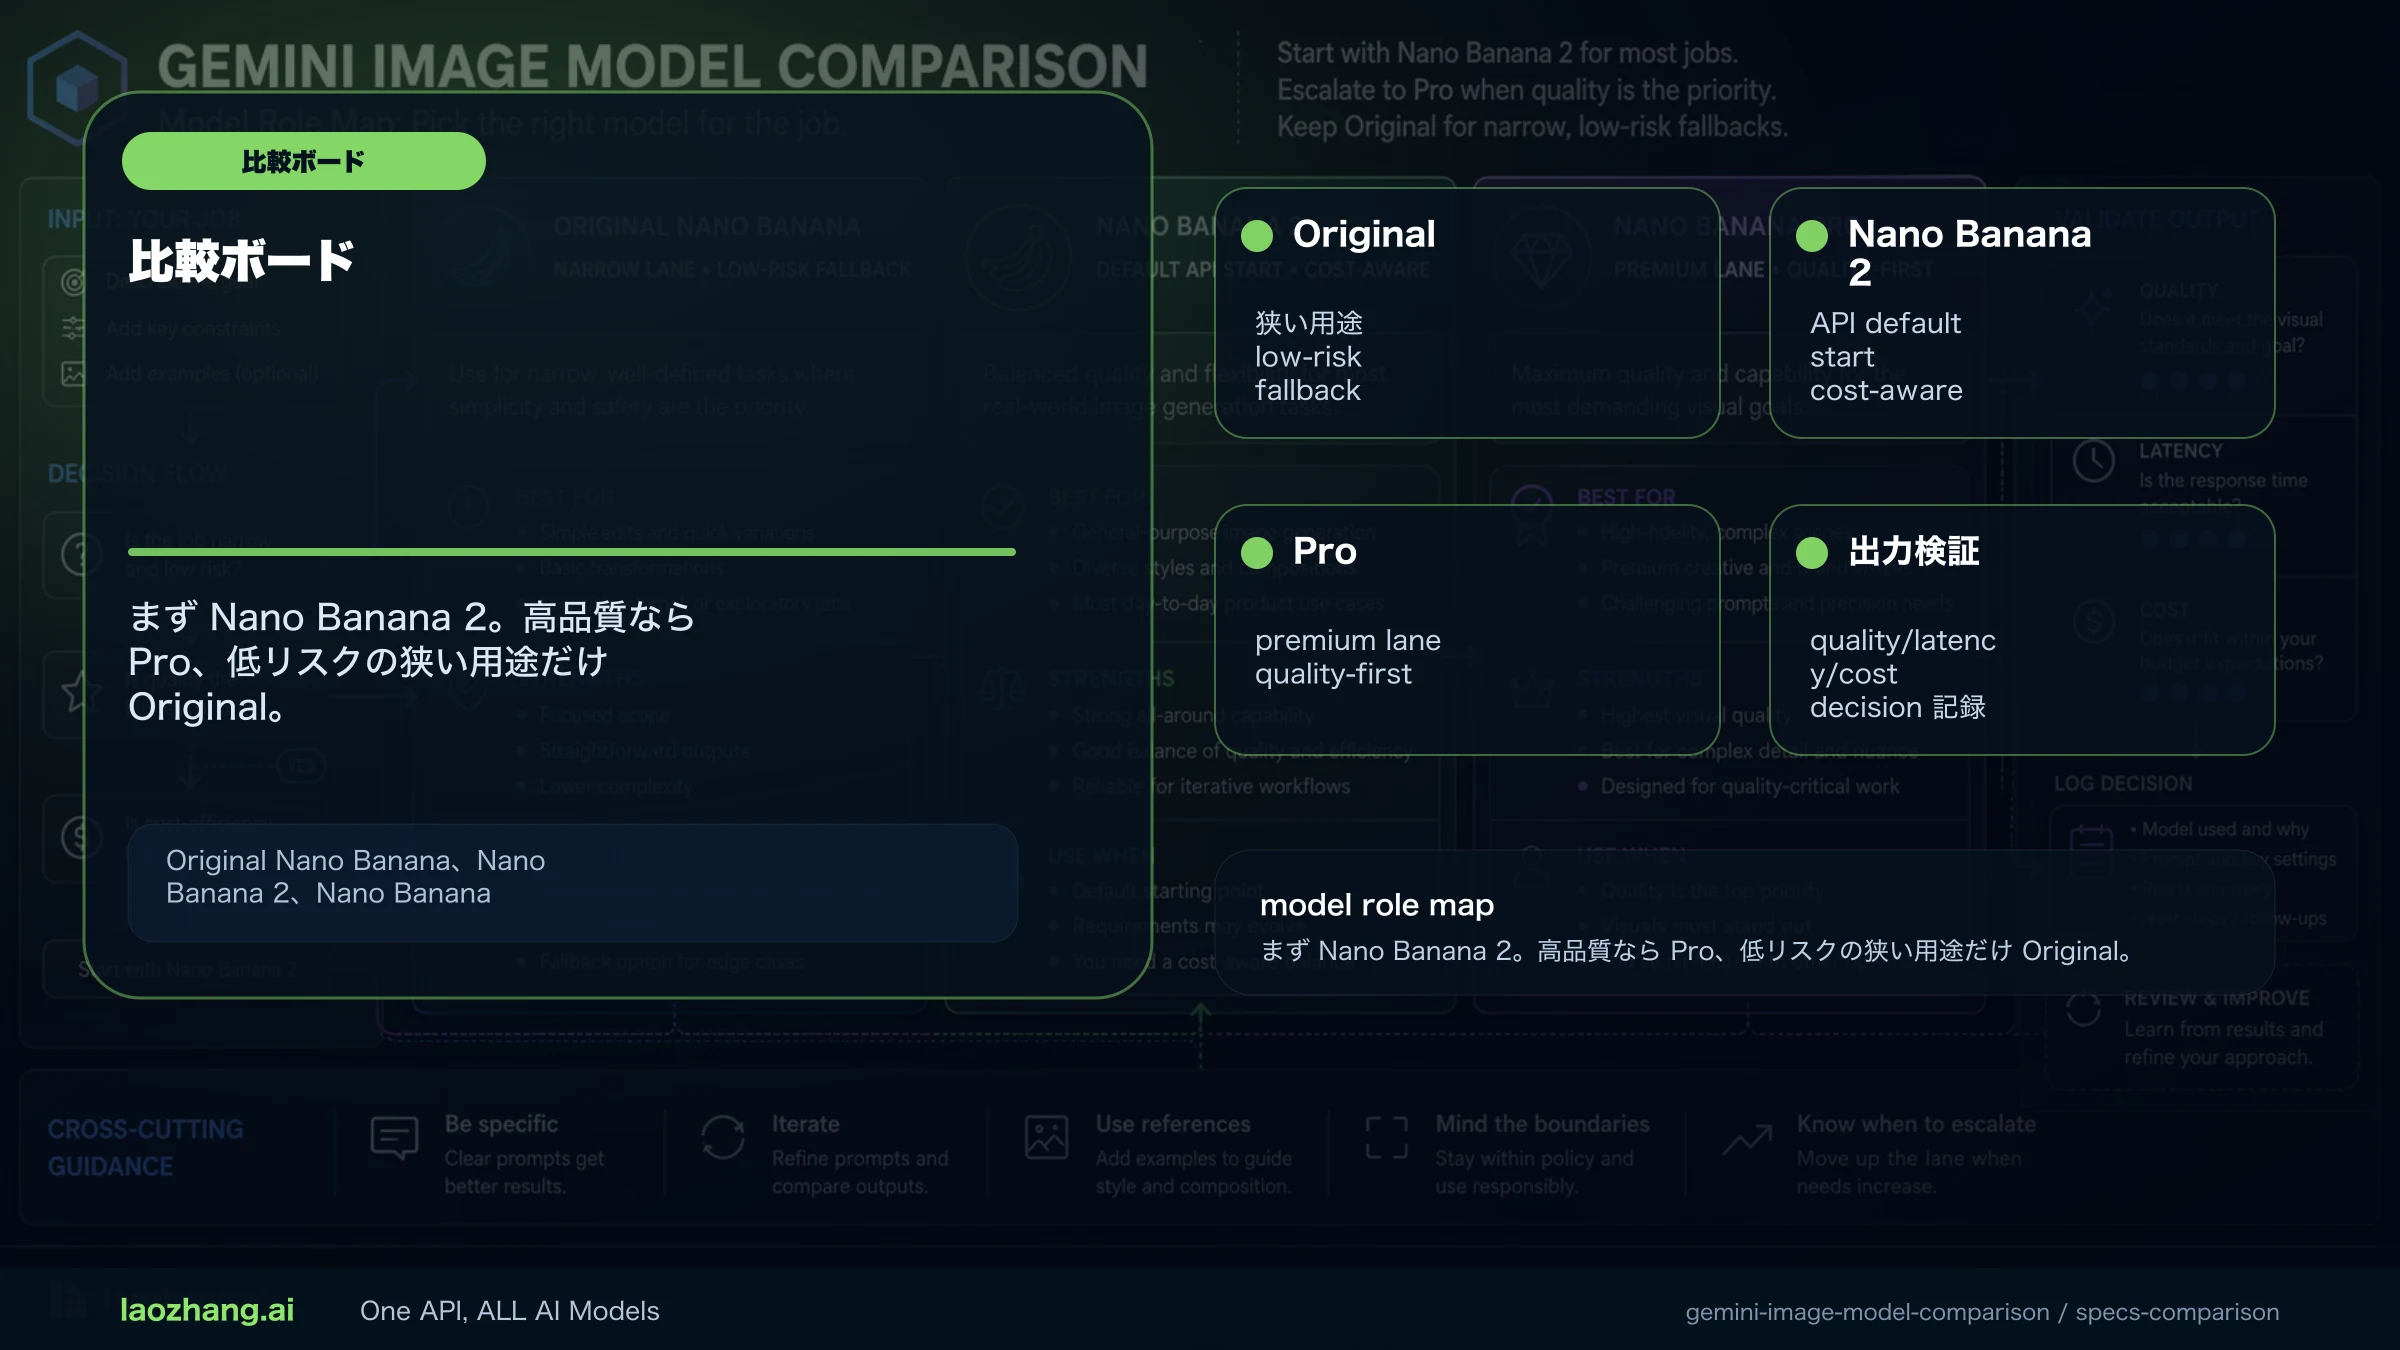Click the Know when to escalate arrow icon
This screenshot has width=2400, height=1350.
[1747, 1138]
